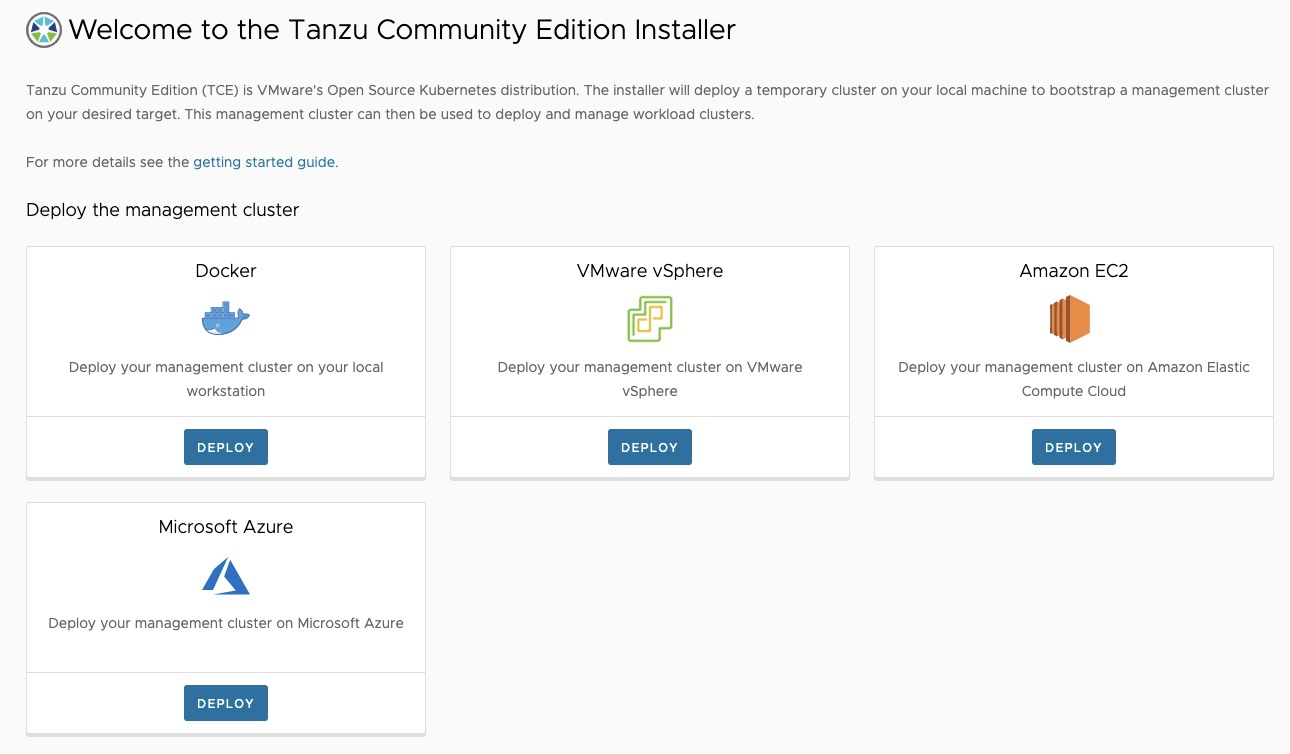Click the Docker deployment description text

pyautogui.click(x=225, y=379)
